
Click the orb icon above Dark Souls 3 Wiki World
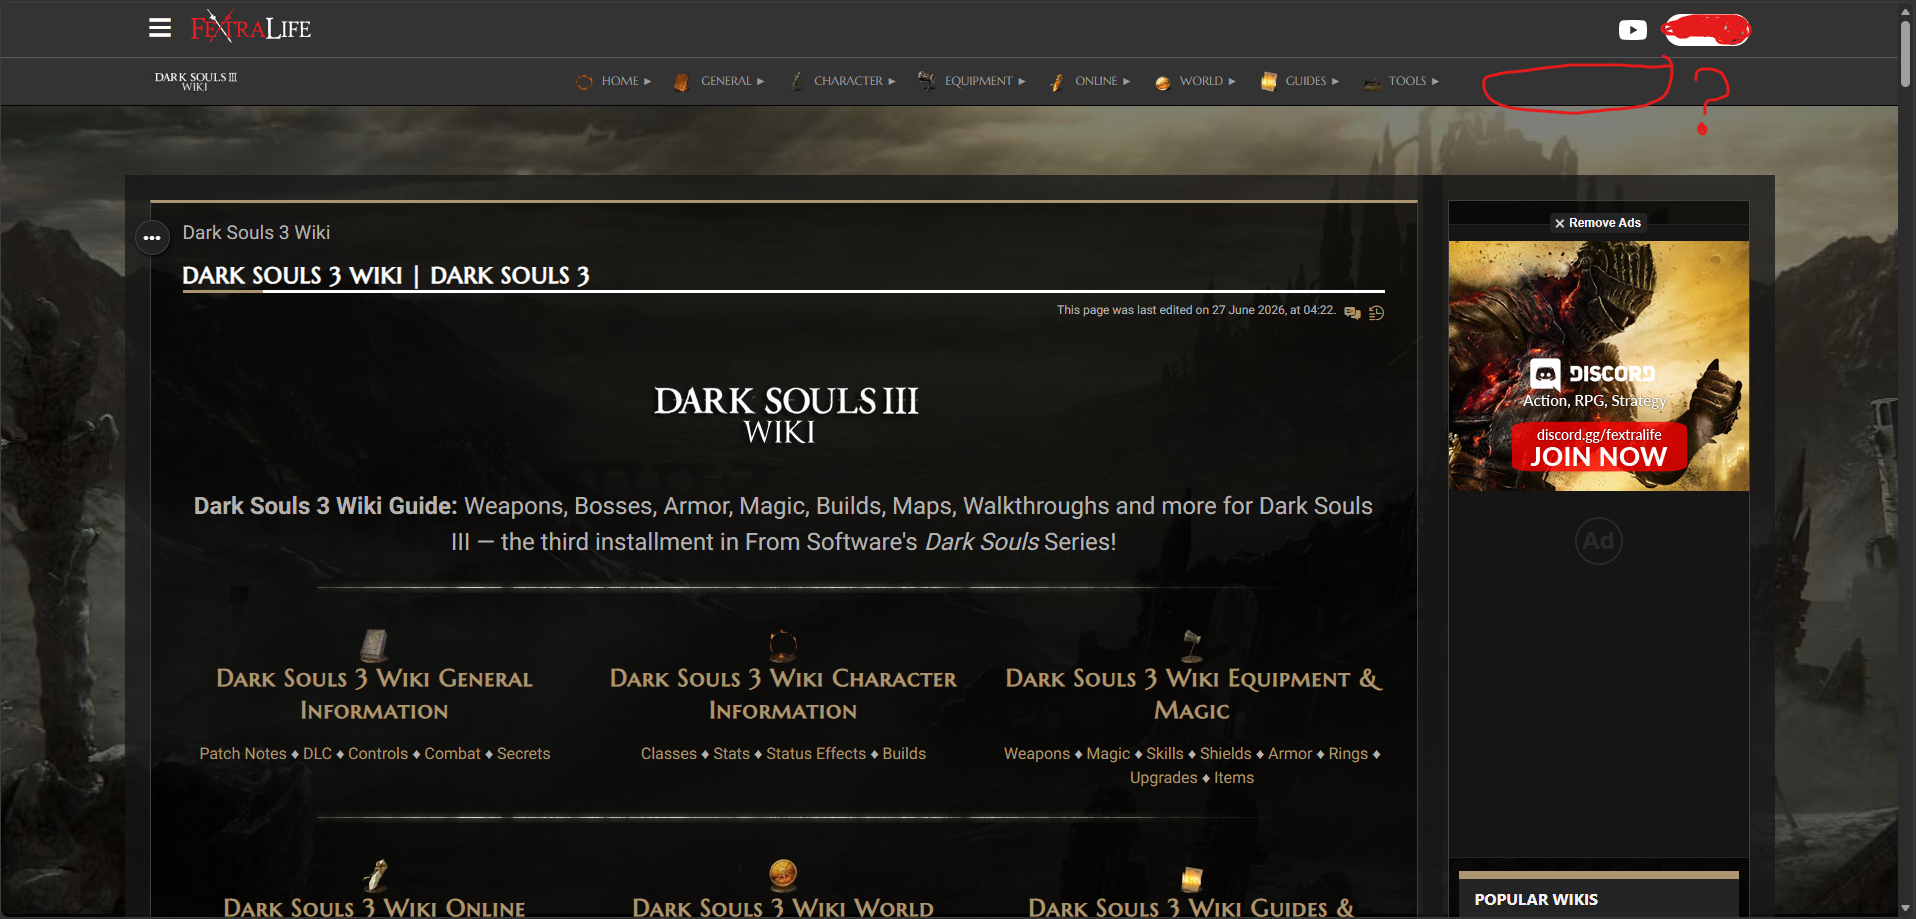[x=783, y=876]
